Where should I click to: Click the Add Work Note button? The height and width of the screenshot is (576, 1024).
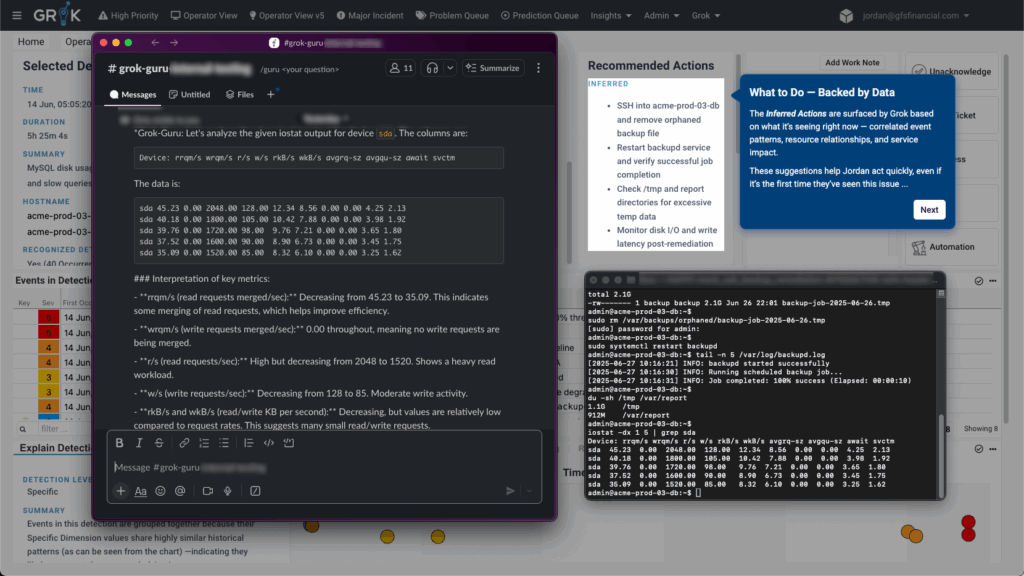(x=852, y=63)
